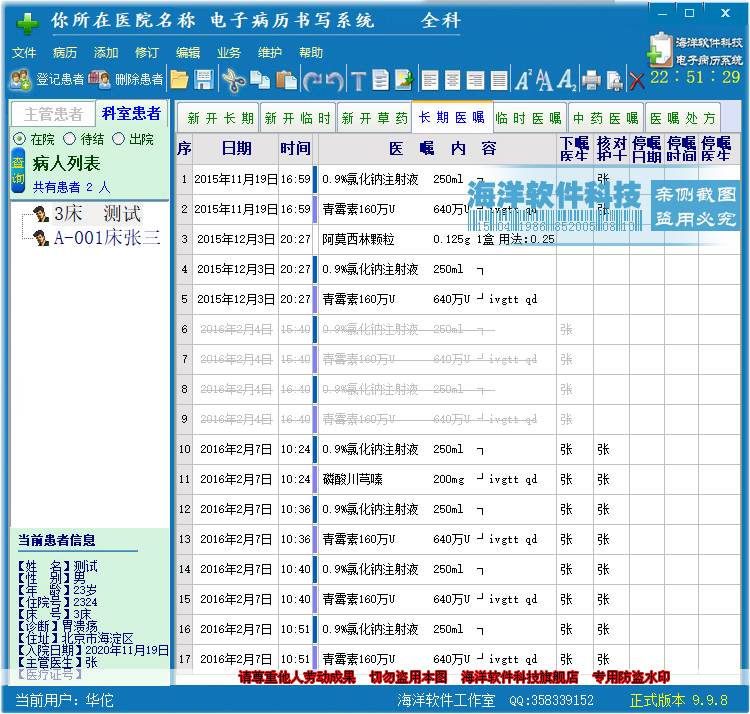This screenshot has height=714, width=750.
Task: Click the undo arrow icon
Action: tap(335, 81)
